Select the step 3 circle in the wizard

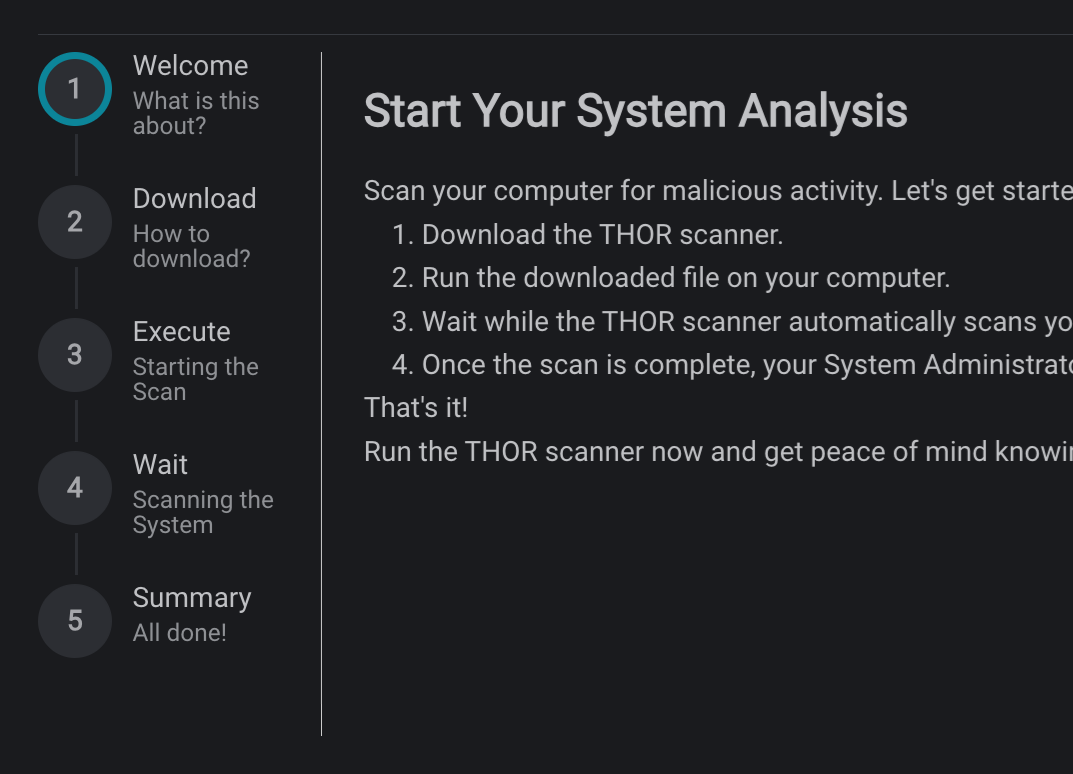(x=74, y=354)
